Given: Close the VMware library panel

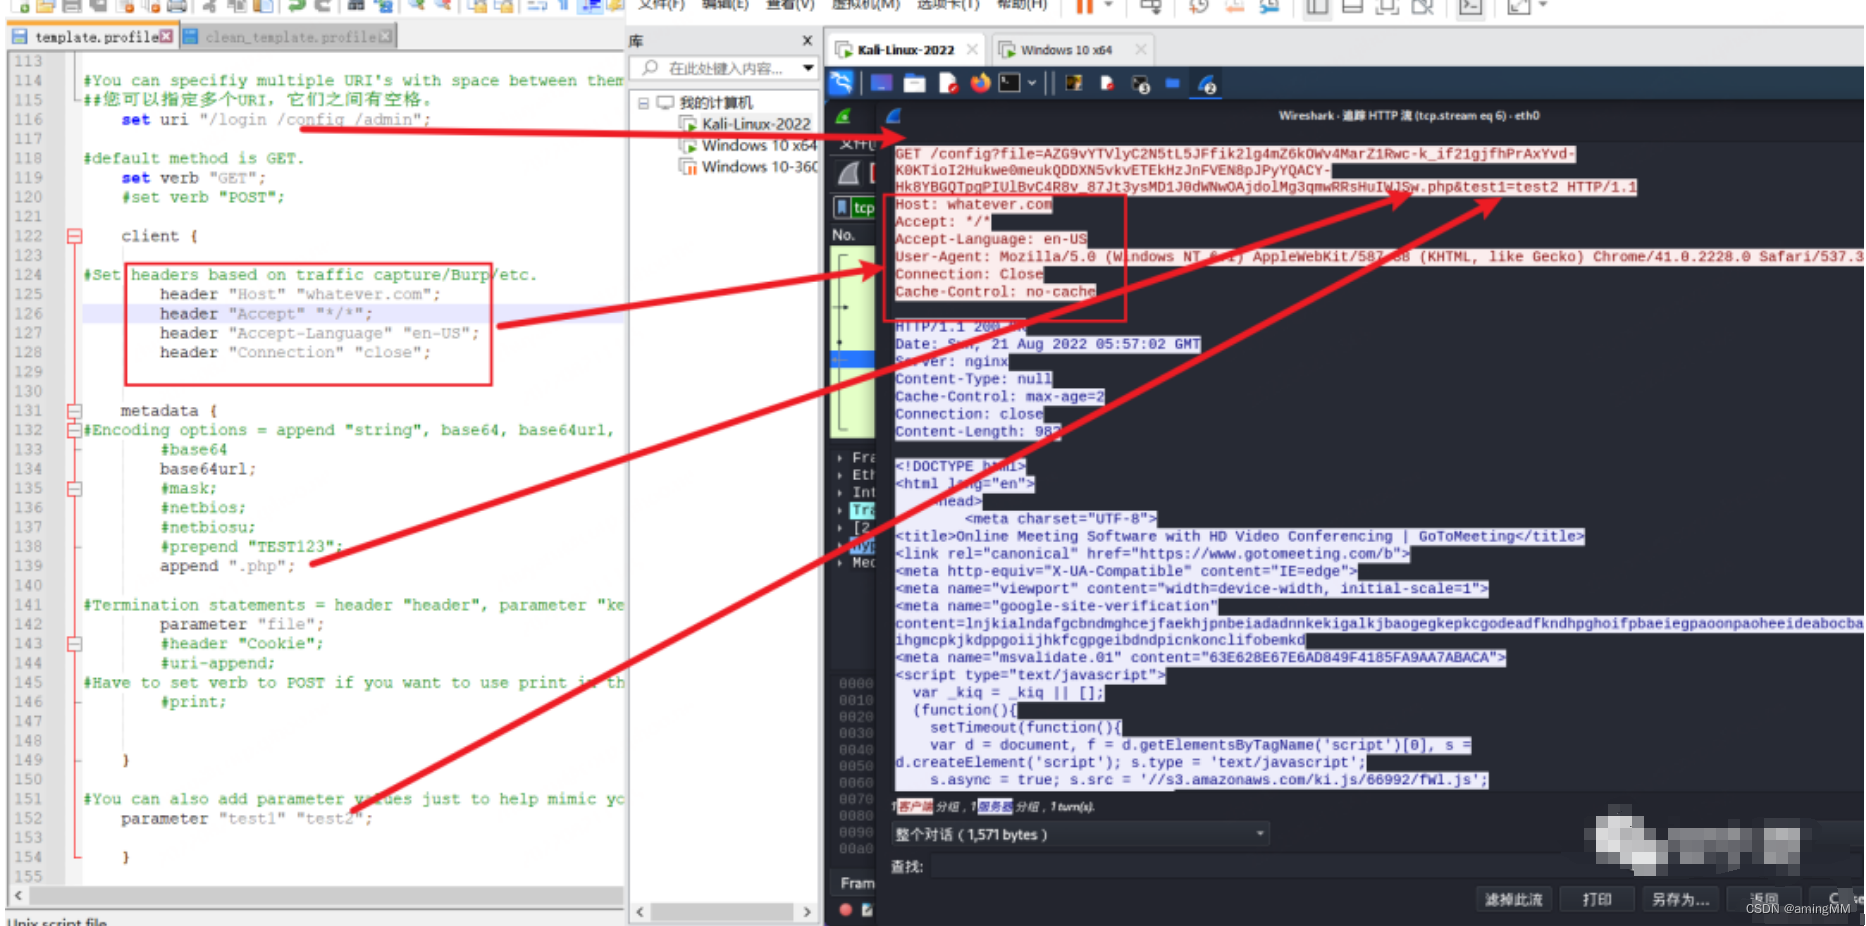Looking at the screenshot, I should click(807, 41).
